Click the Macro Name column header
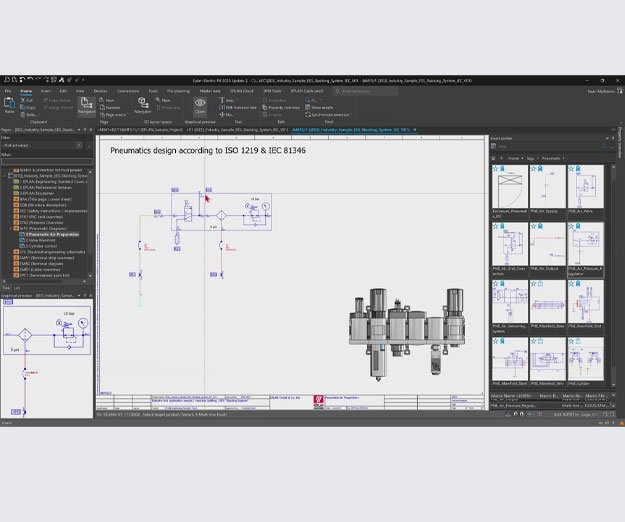625x522 pixels. [512, 396]
